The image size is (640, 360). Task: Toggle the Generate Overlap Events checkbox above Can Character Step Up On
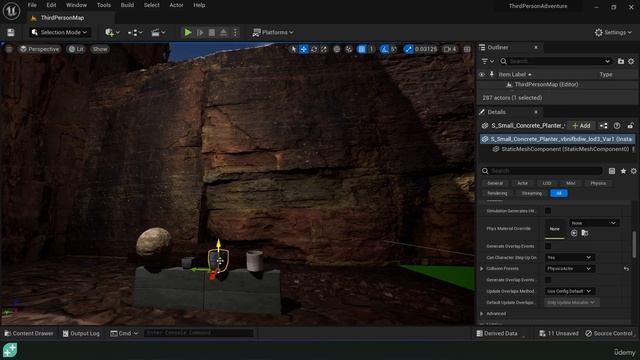(x=548, y=247)
